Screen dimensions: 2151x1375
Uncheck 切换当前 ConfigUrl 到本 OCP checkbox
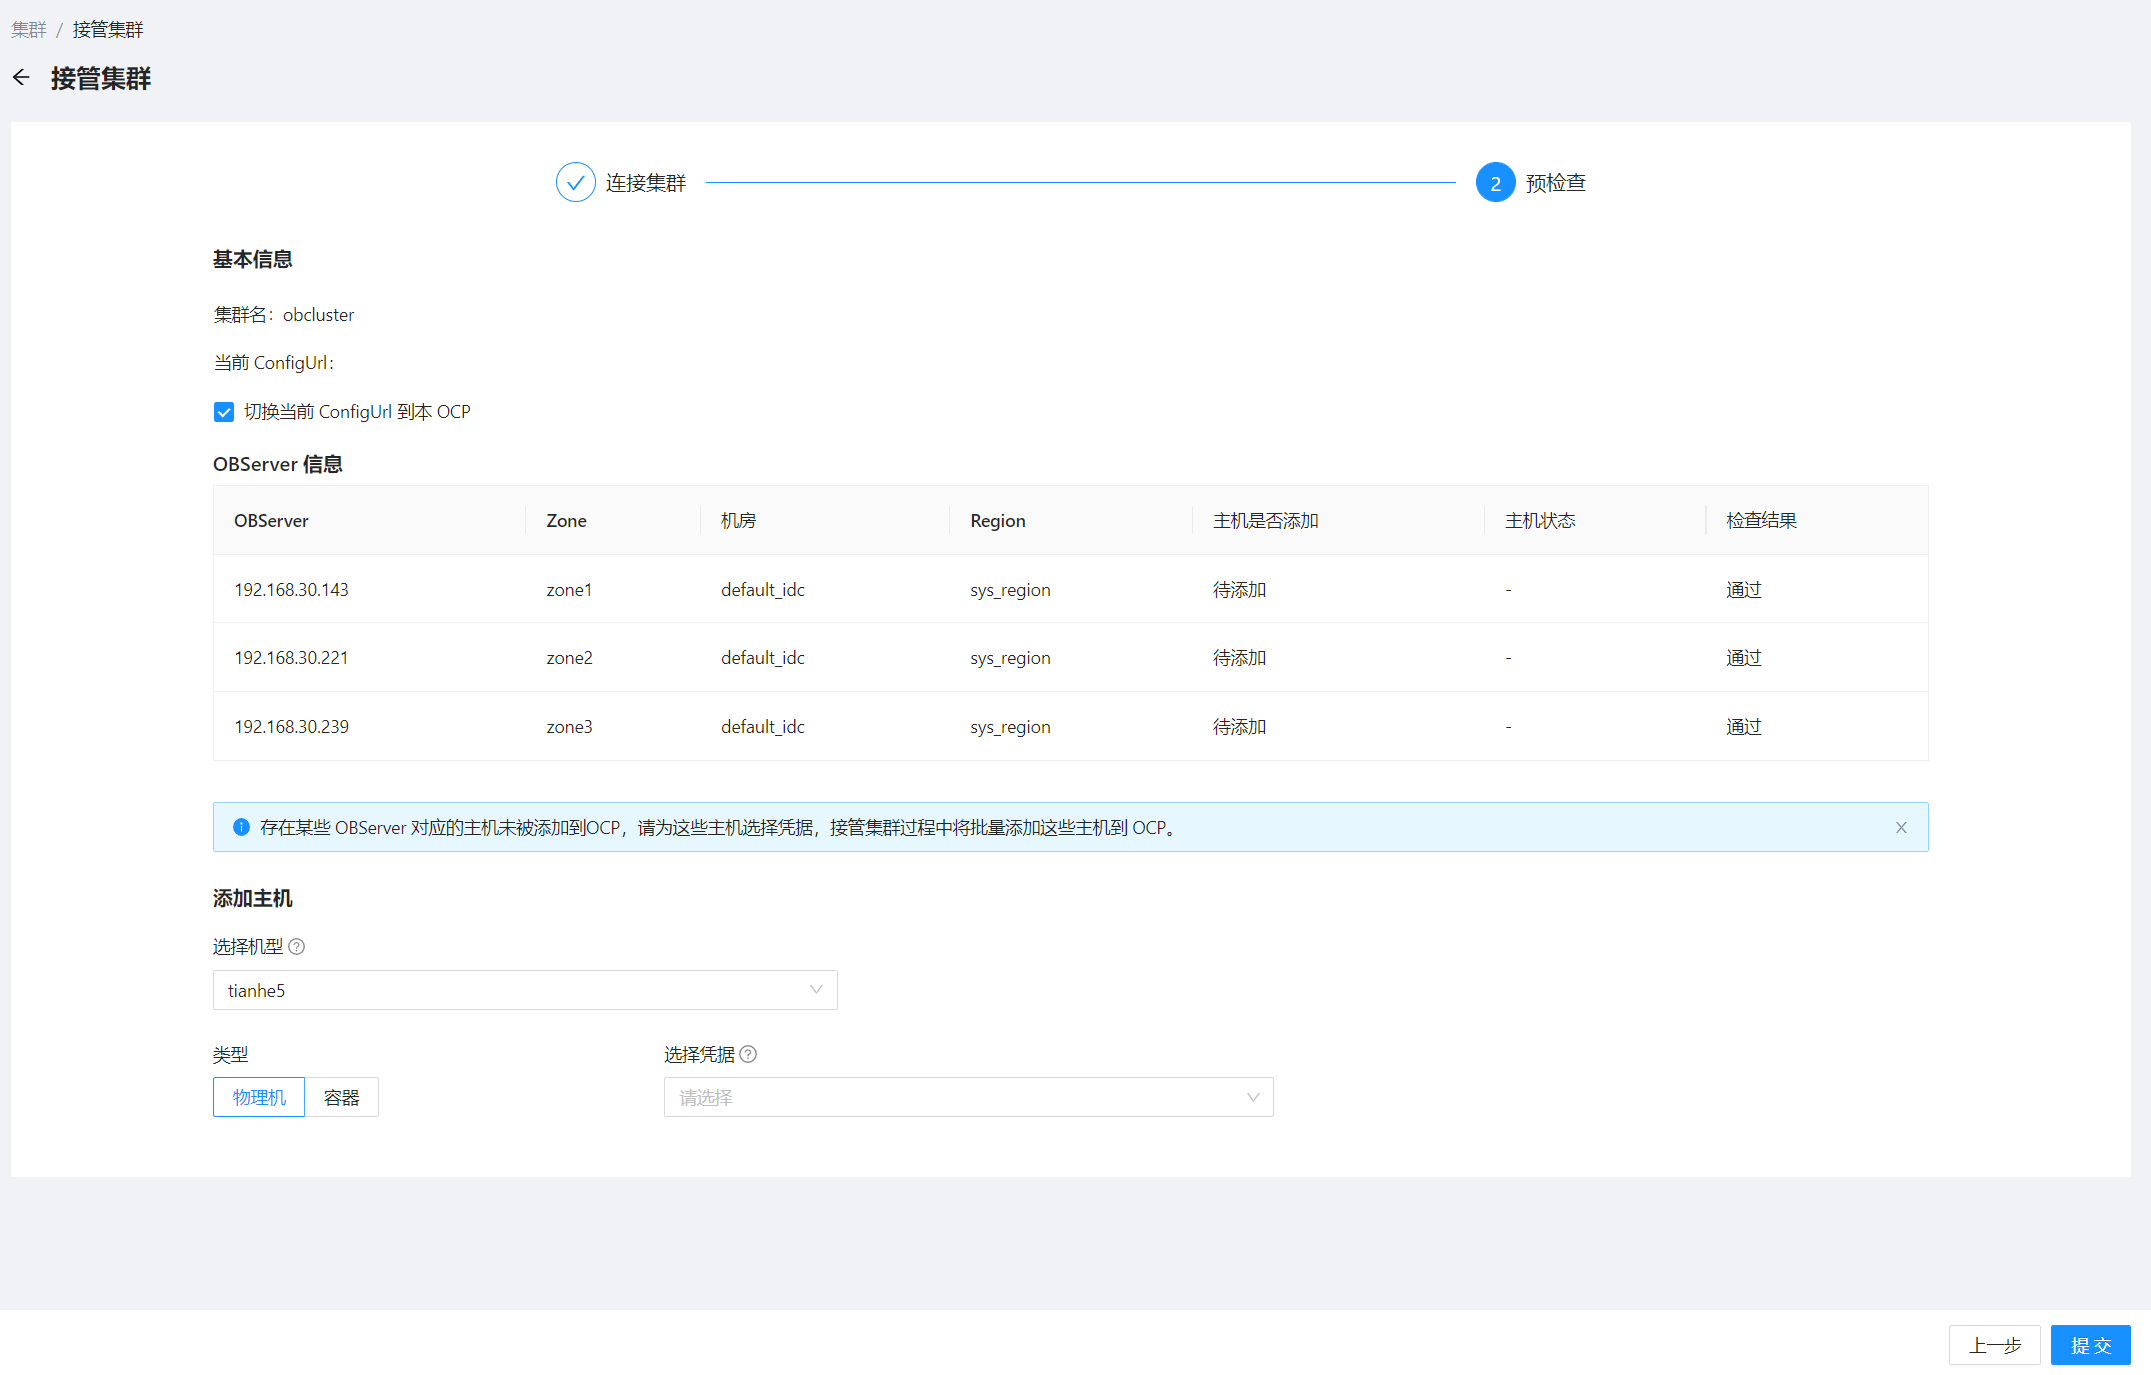[224, 412]
